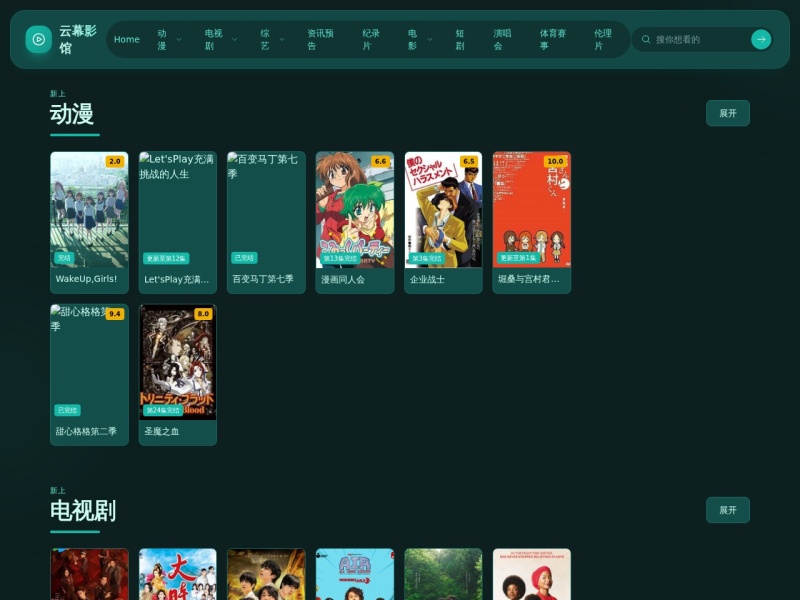800x600 pixels.
Task: Click the 6.5 rating badge
Action: [x=468, y=161]
